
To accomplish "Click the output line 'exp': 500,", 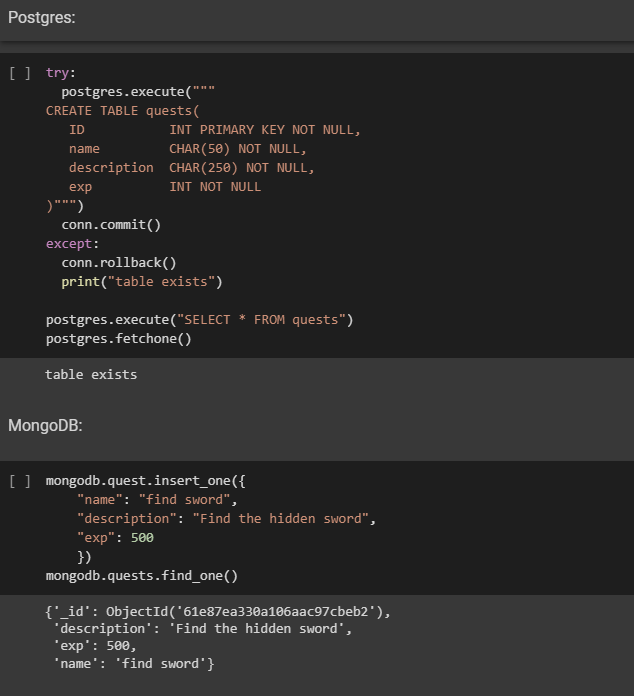I will click(95, 646).
